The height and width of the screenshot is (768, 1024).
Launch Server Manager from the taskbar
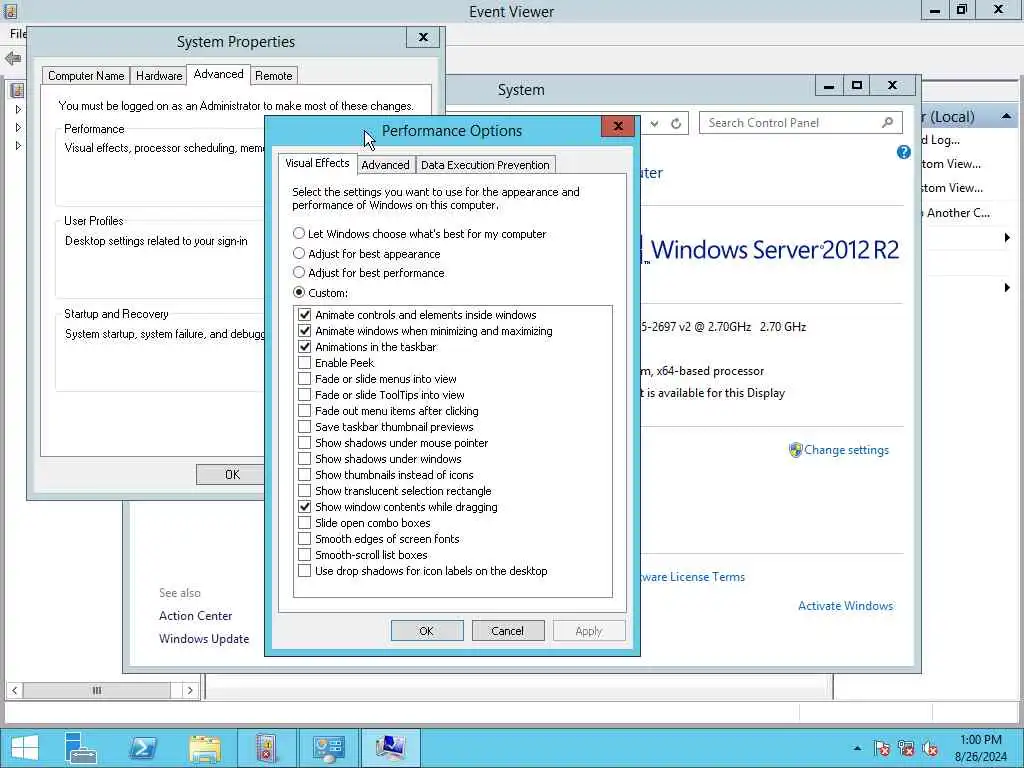point(82,748)
